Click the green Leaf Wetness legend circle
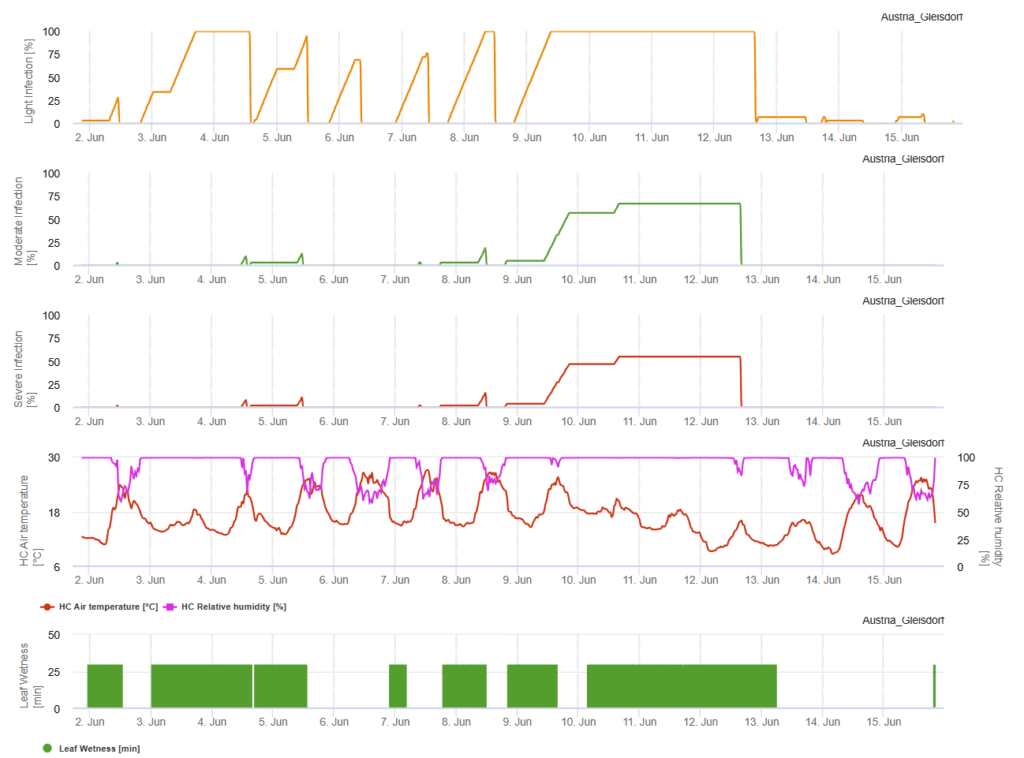Viewport: 1024px width, 758px height. pos(47,747)
